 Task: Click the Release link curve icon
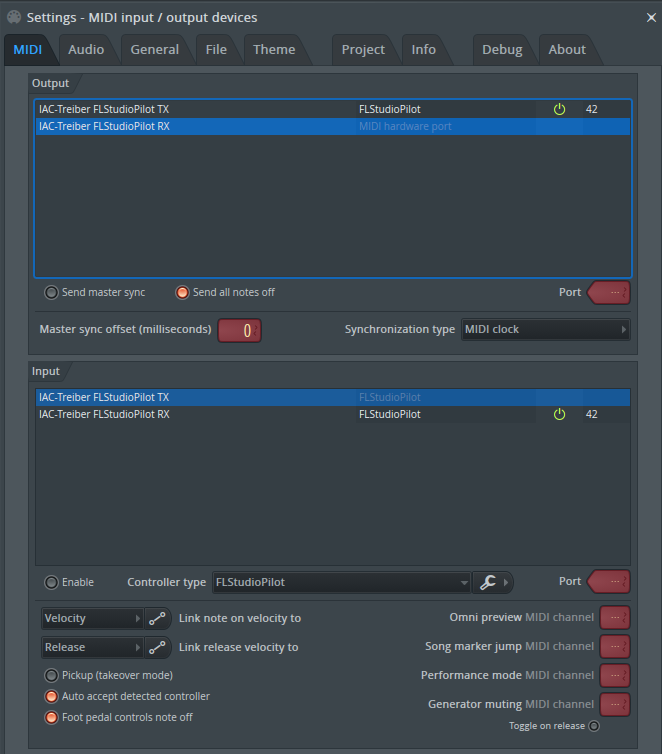coord(157,647)
